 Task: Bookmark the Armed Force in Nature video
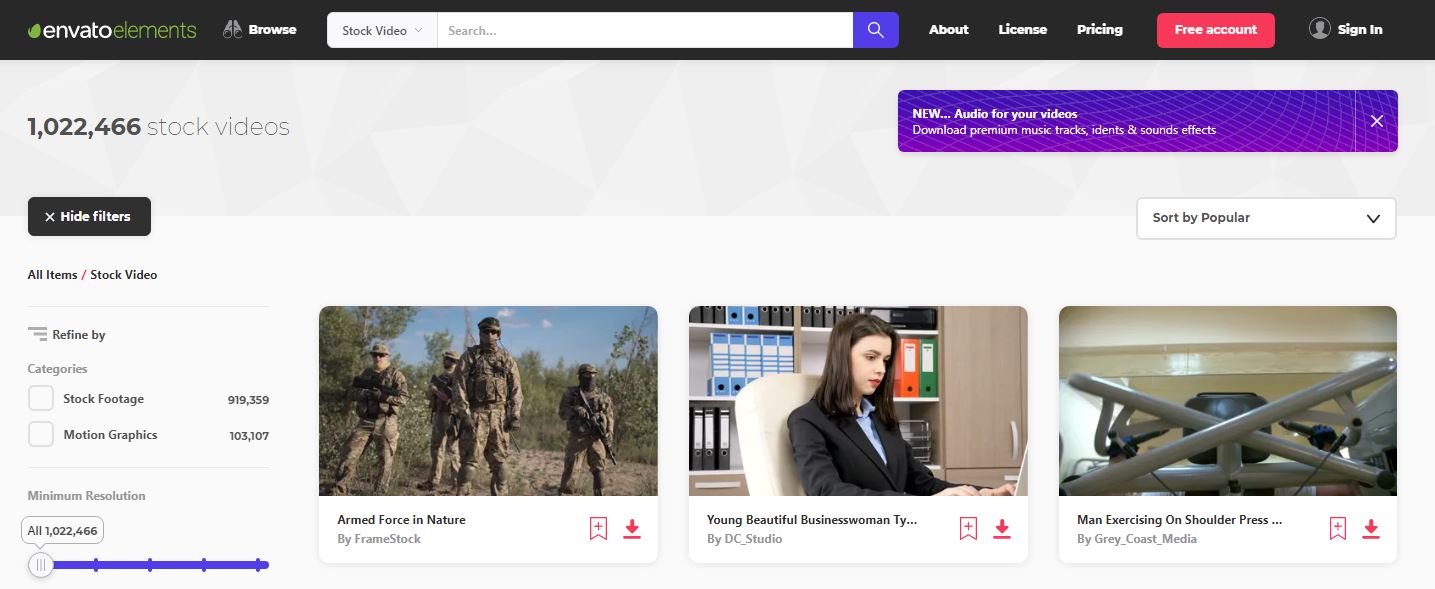click(x=598, y=529)
